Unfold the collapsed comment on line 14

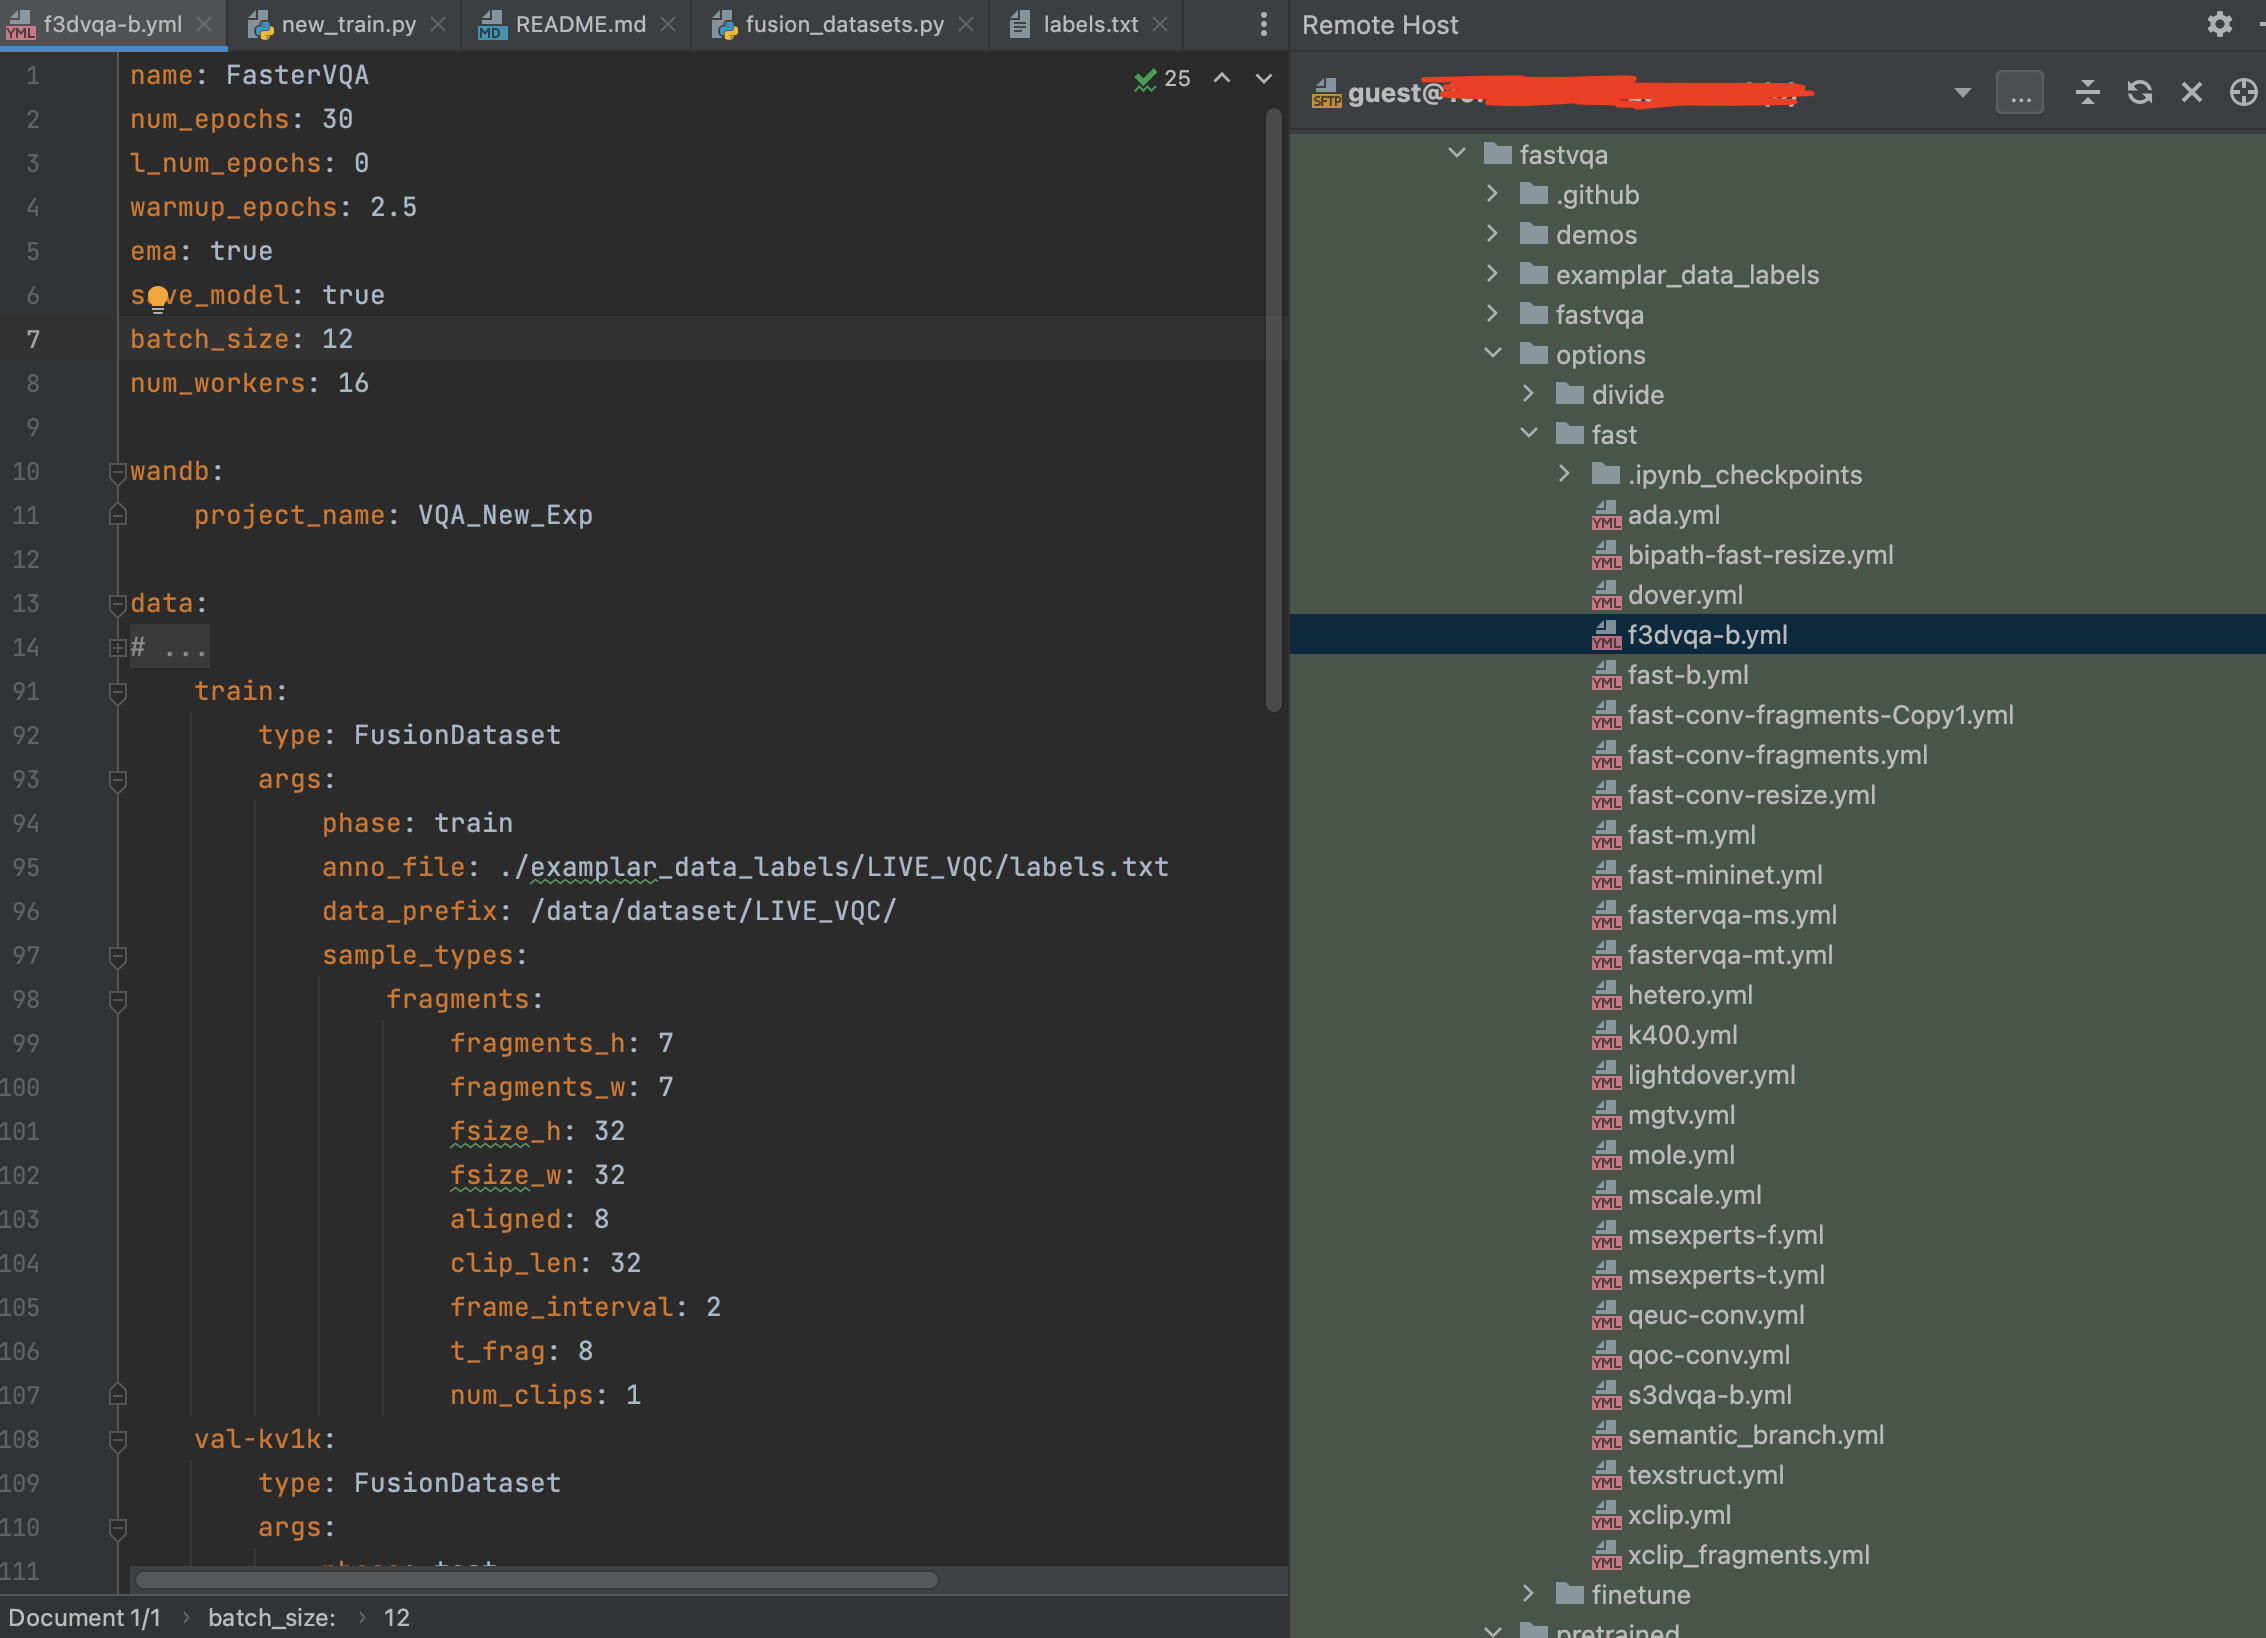pos(117,647)
